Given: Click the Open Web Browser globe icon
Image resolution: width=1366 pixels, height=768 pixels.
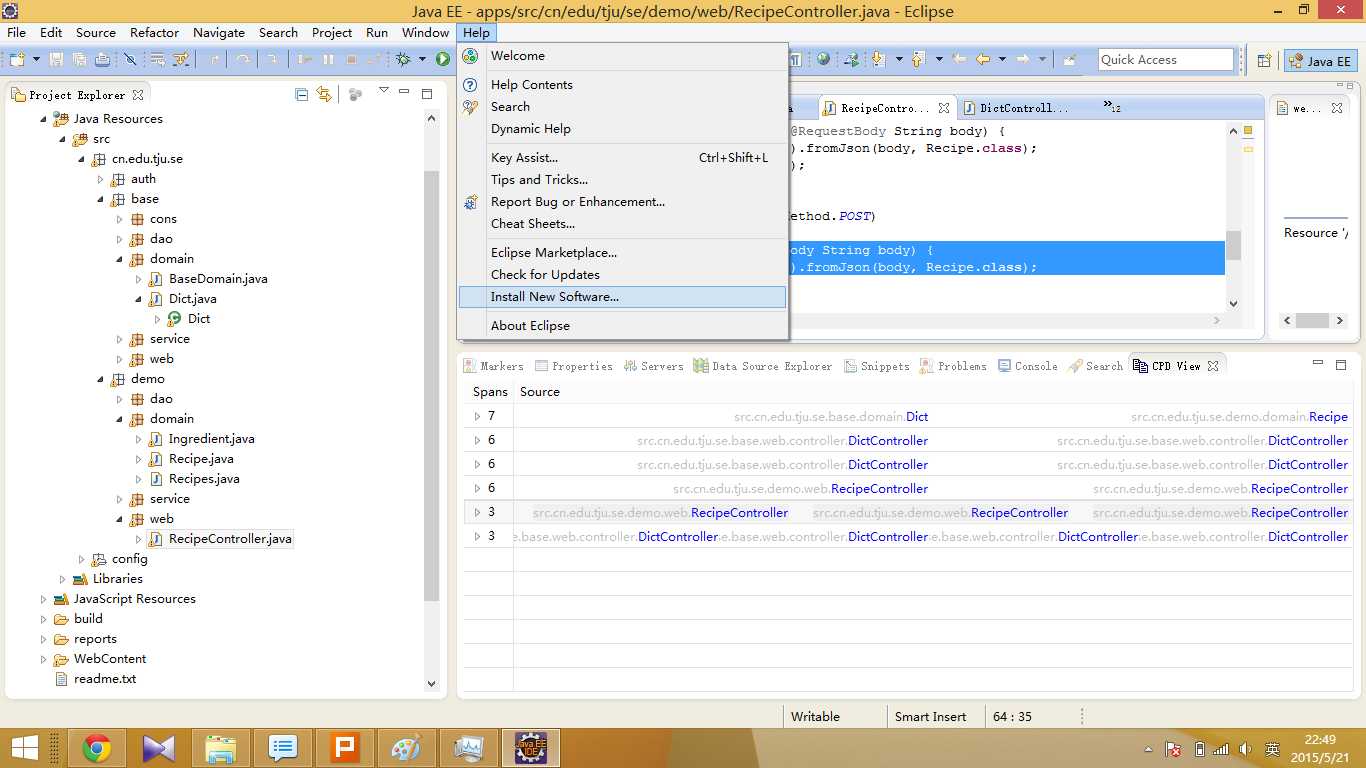Looking at the screenshot, I should pos(823,60).
